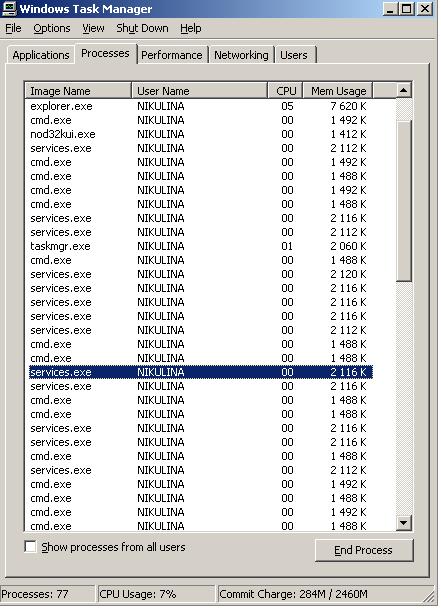Click the process list vertical scrollbar thumb
The height and width of the screenshot is (609, 441).
click(404, 200)
